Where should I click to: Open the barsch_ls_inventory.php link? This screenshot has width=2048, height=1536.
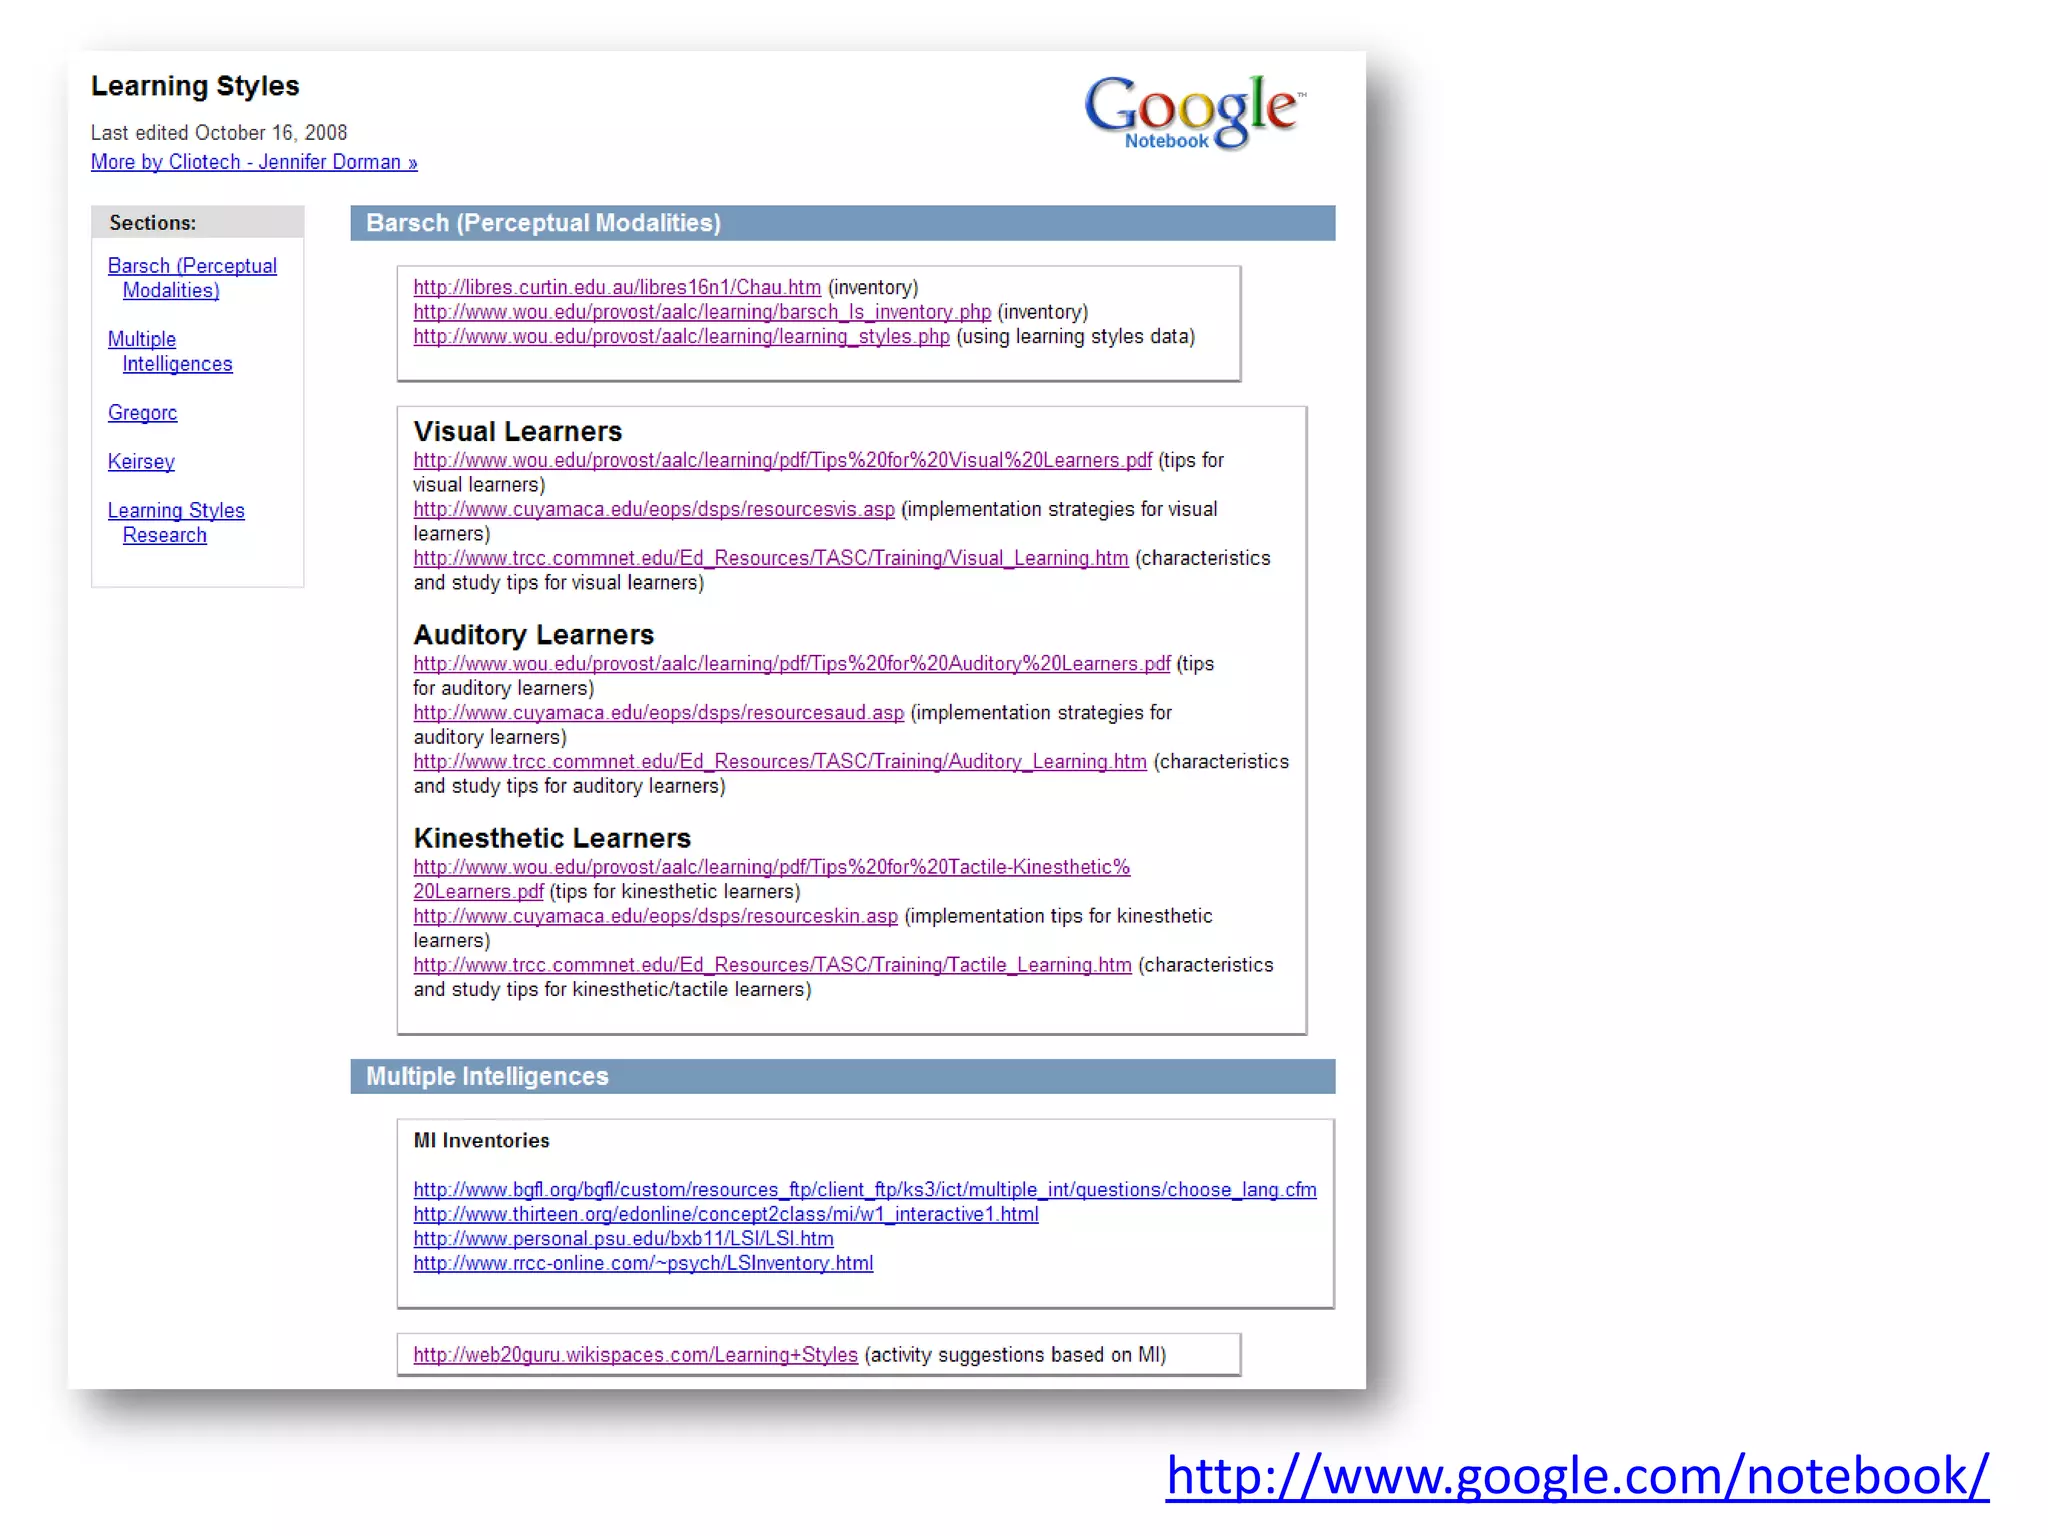tap(702, 312)
